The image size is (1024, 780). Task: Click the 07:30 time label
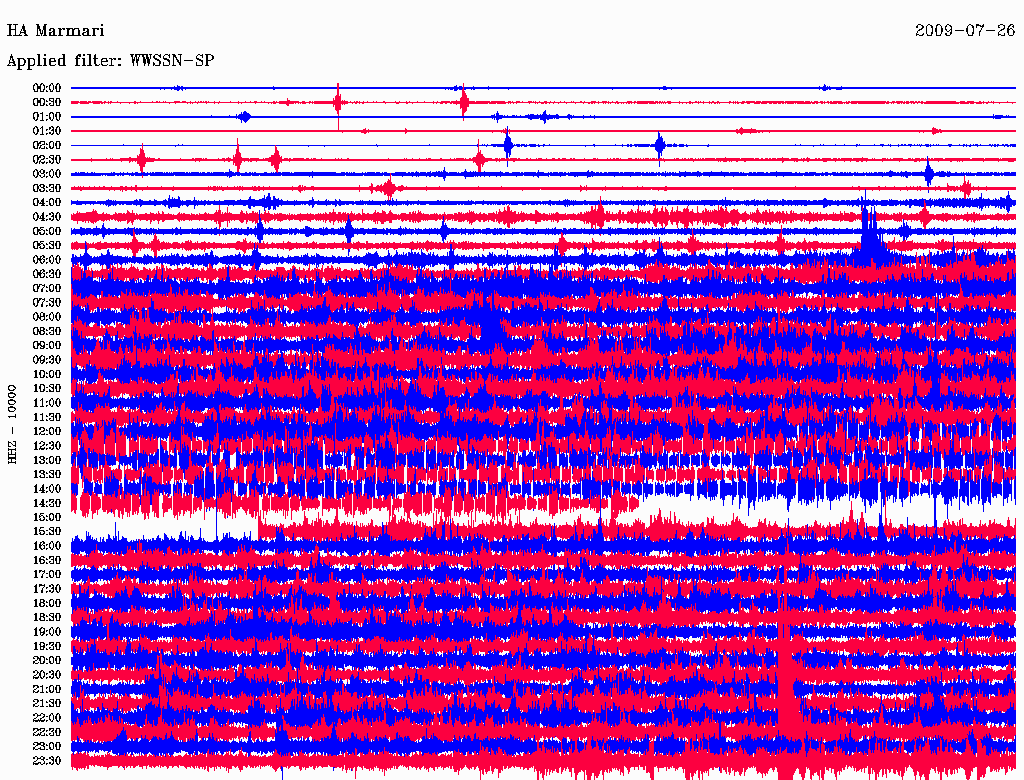coord(47,303)
